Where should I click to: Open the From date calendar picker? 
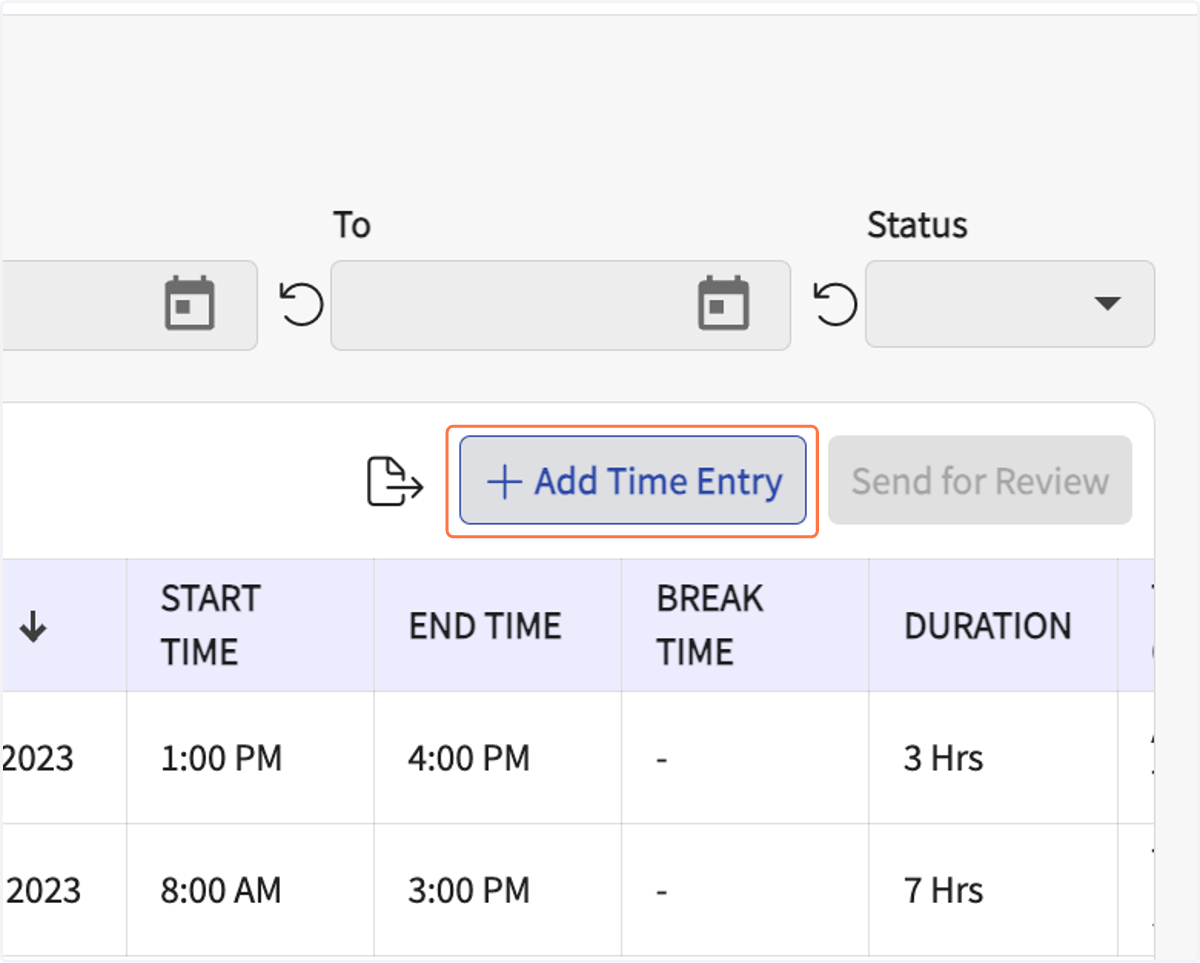[189, 303]
